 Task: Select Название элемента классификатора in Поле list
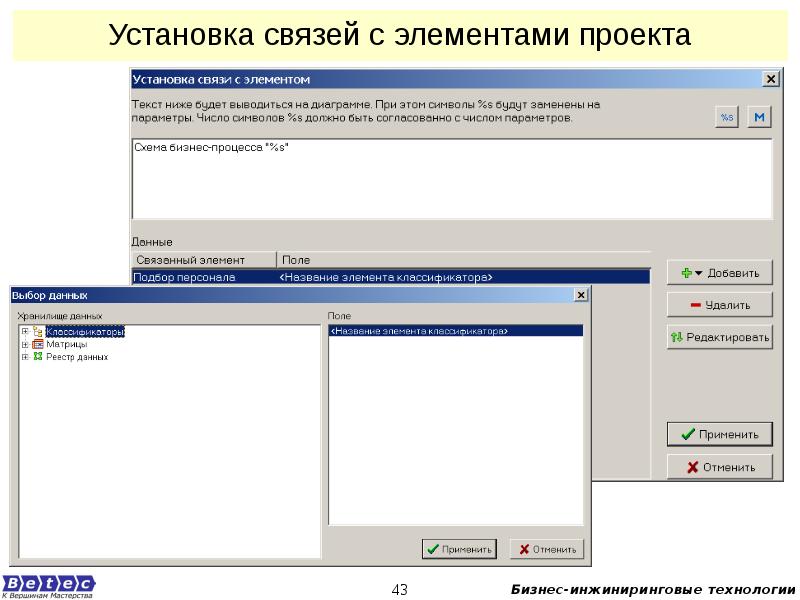tap(455, 330)
